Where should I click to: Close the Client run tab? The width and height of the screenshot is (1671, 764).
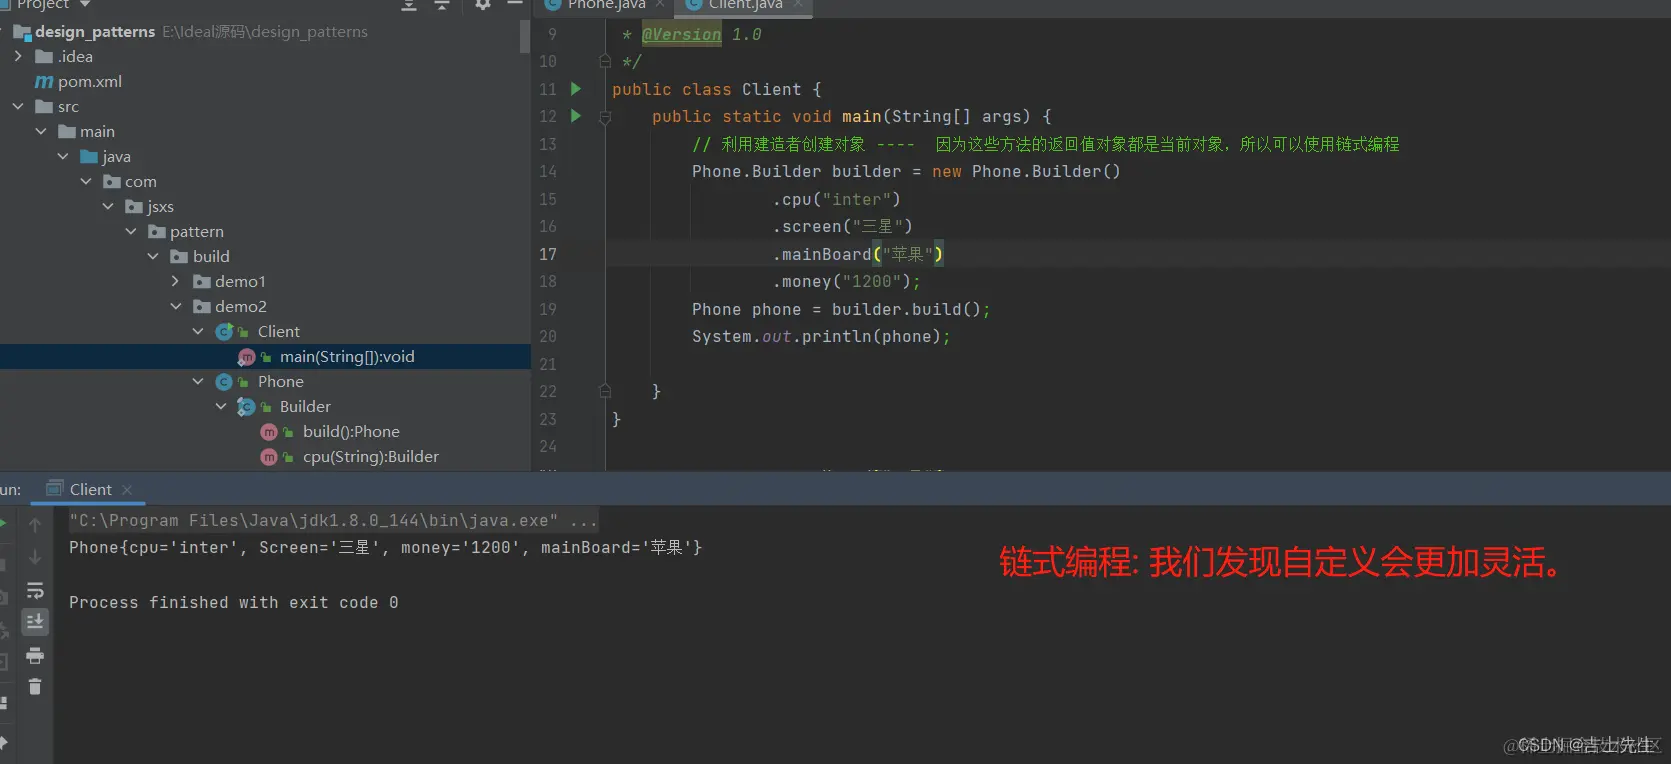point(127,490)
